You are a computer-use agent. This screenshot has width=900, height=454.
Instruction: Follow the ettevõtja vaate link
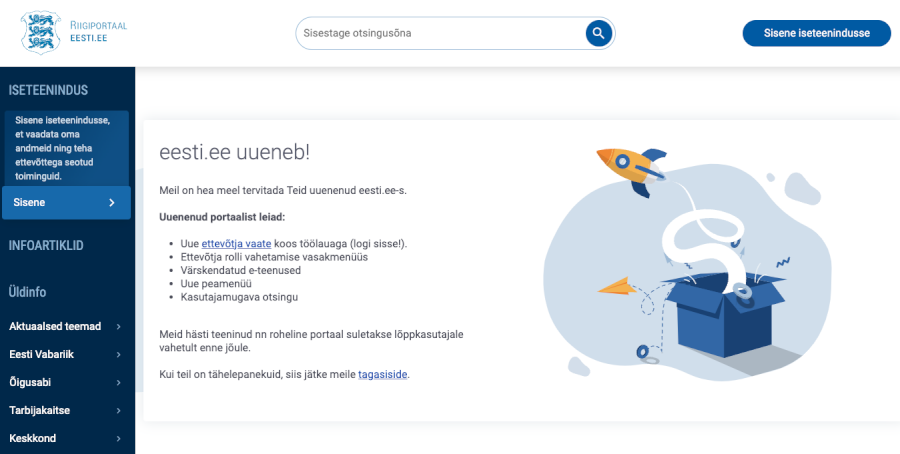click(236, 243)
